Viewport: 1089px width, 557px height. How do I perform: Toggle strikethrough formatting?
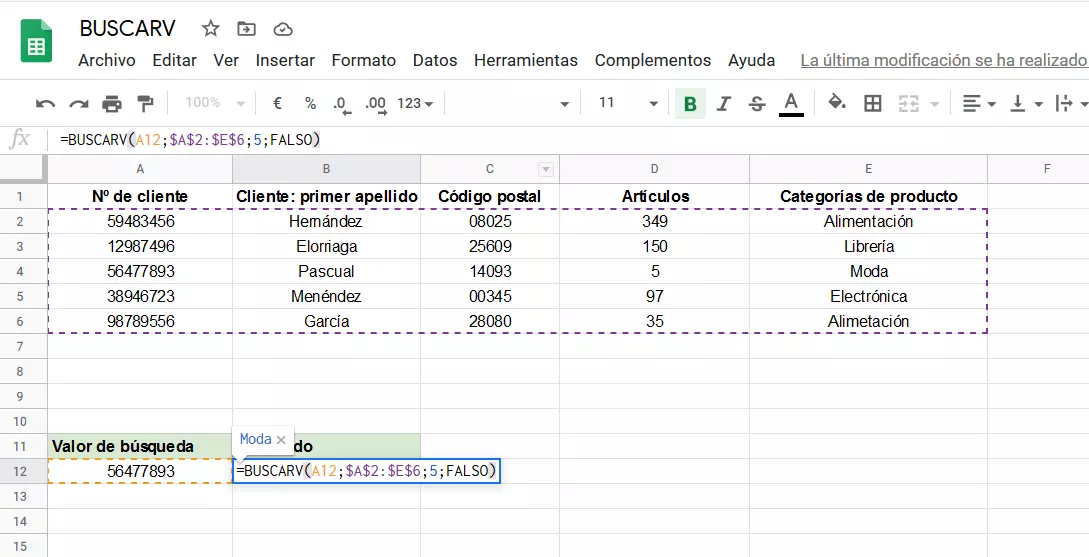tap(757, 103)
